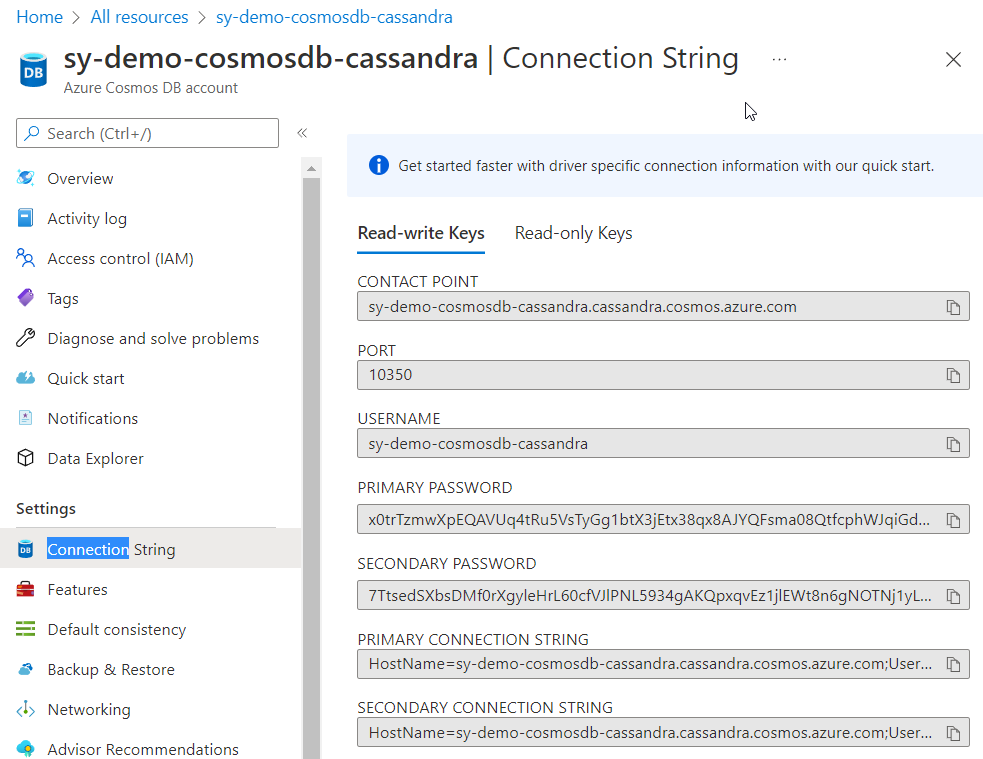The height and width of the screenshot is (759, 983).
Task: Click the Data Explorer cube icon
Action: point(26,458)
